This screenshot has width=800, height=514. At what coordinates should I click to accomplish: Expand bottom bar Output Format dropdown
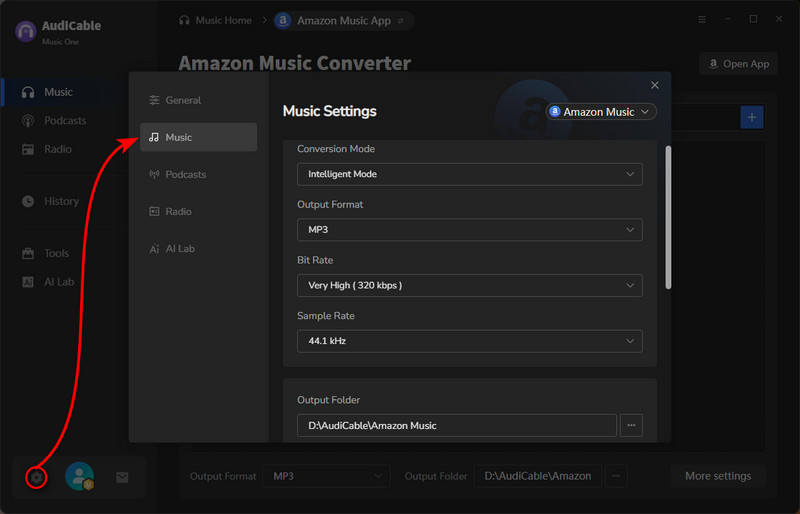pos(327,476)
